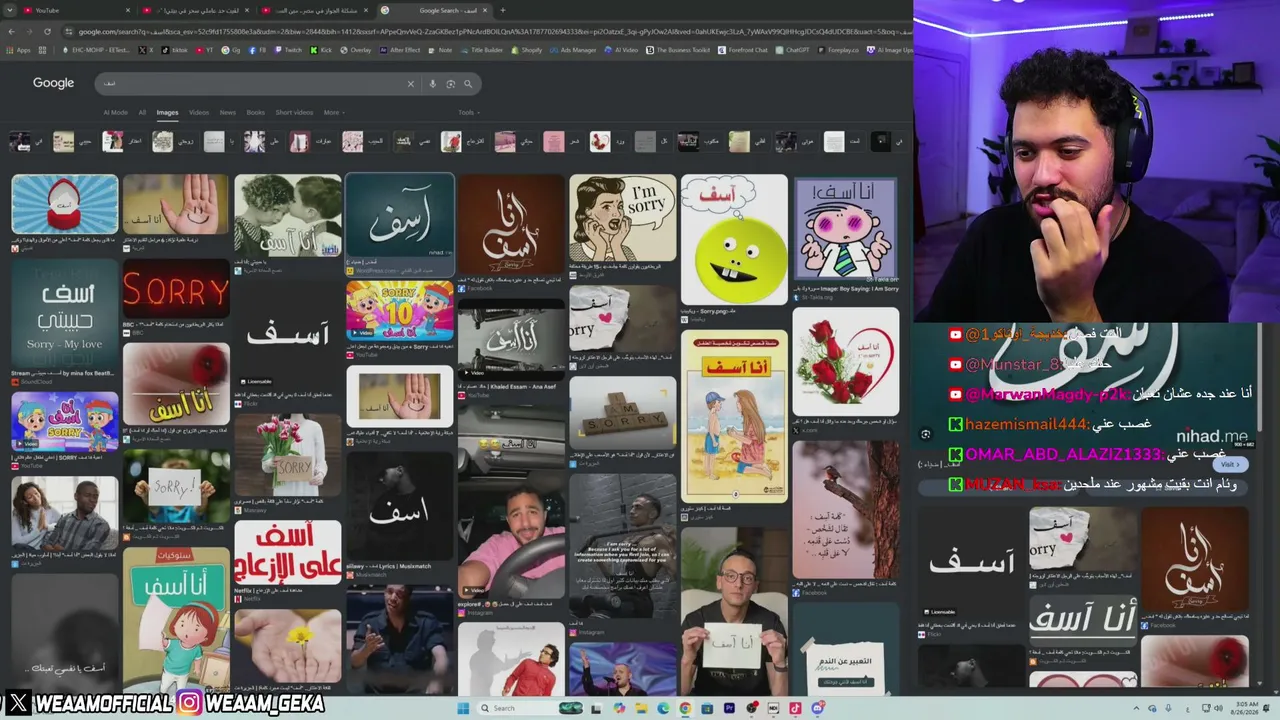Screen dimensions: 1280x720
Task: Open the Shopify bookmark
Action: (x=527, y=50)
